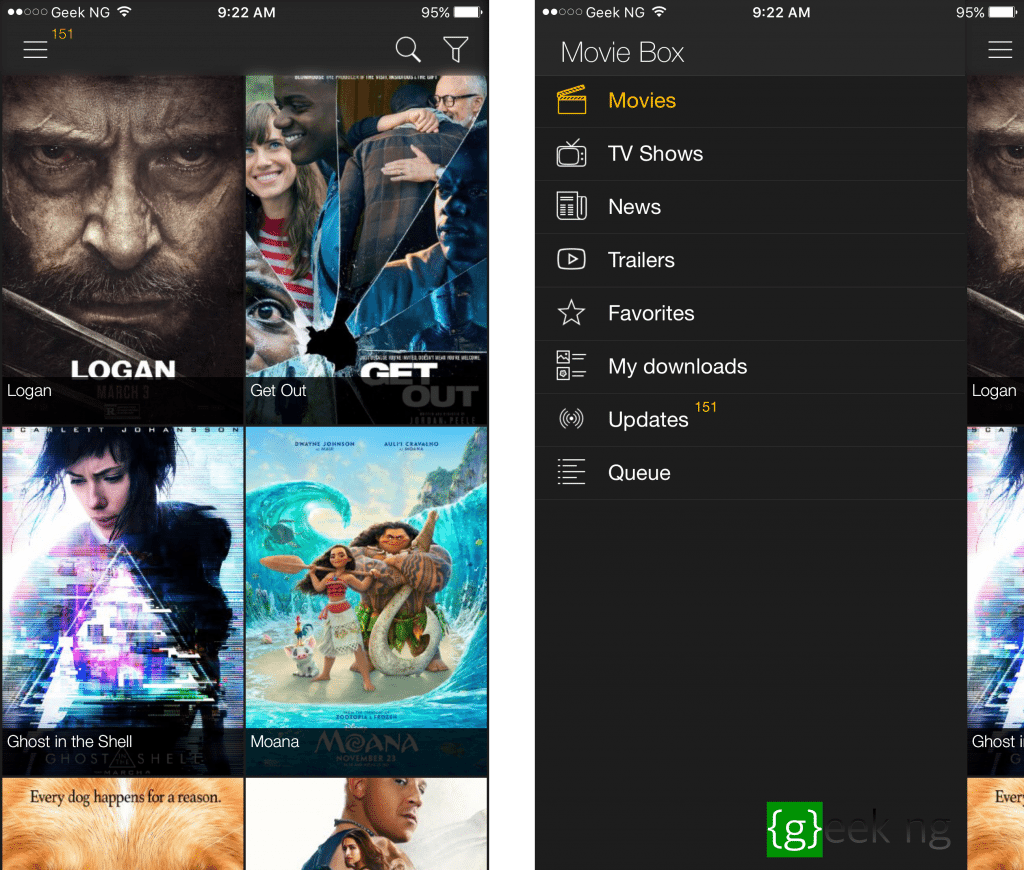Viewport: 1024px width, 870px height.
Task: Tap the search magnifier icon
Action: (x=408, y=49)
